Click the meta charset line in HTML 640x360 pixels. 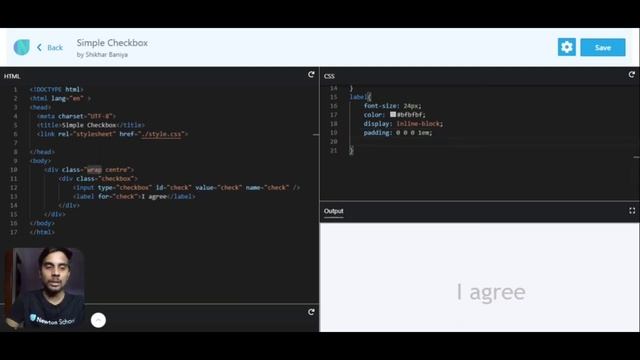(76, 116)
